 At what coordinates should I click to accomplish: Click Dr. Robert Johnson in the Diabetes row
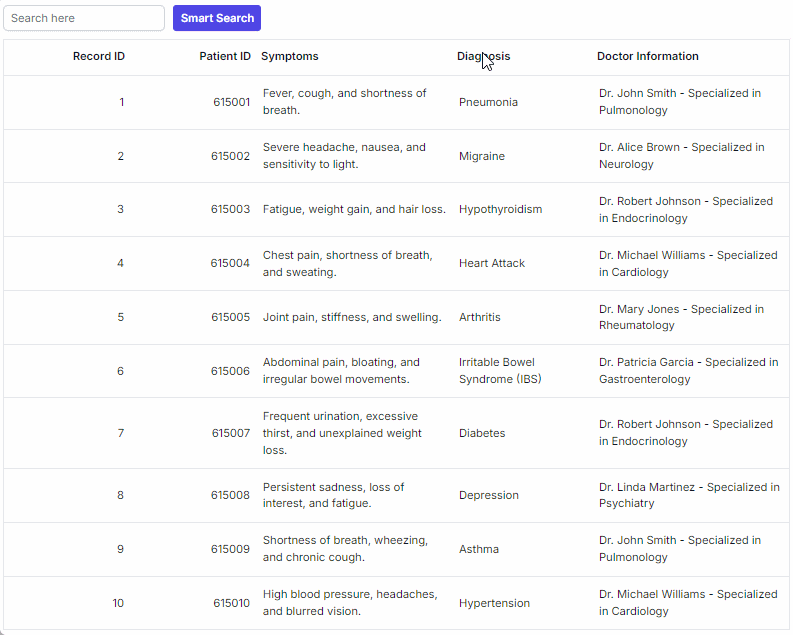[x=686, y=432]
